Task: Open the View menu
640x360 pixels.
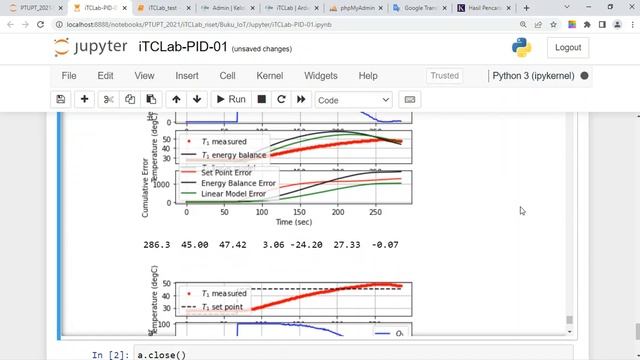Action: pos(144,76)
